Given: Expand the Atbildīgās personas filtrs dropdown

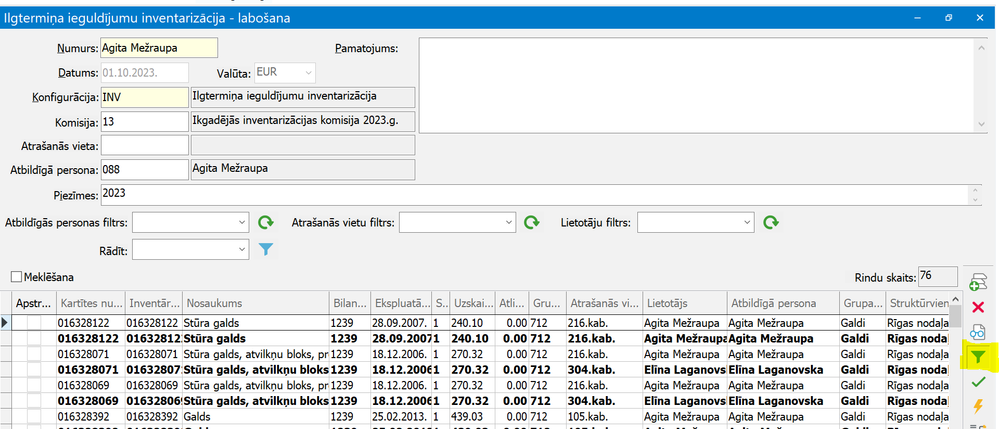Looking at the screenshot, I should 241,222.
